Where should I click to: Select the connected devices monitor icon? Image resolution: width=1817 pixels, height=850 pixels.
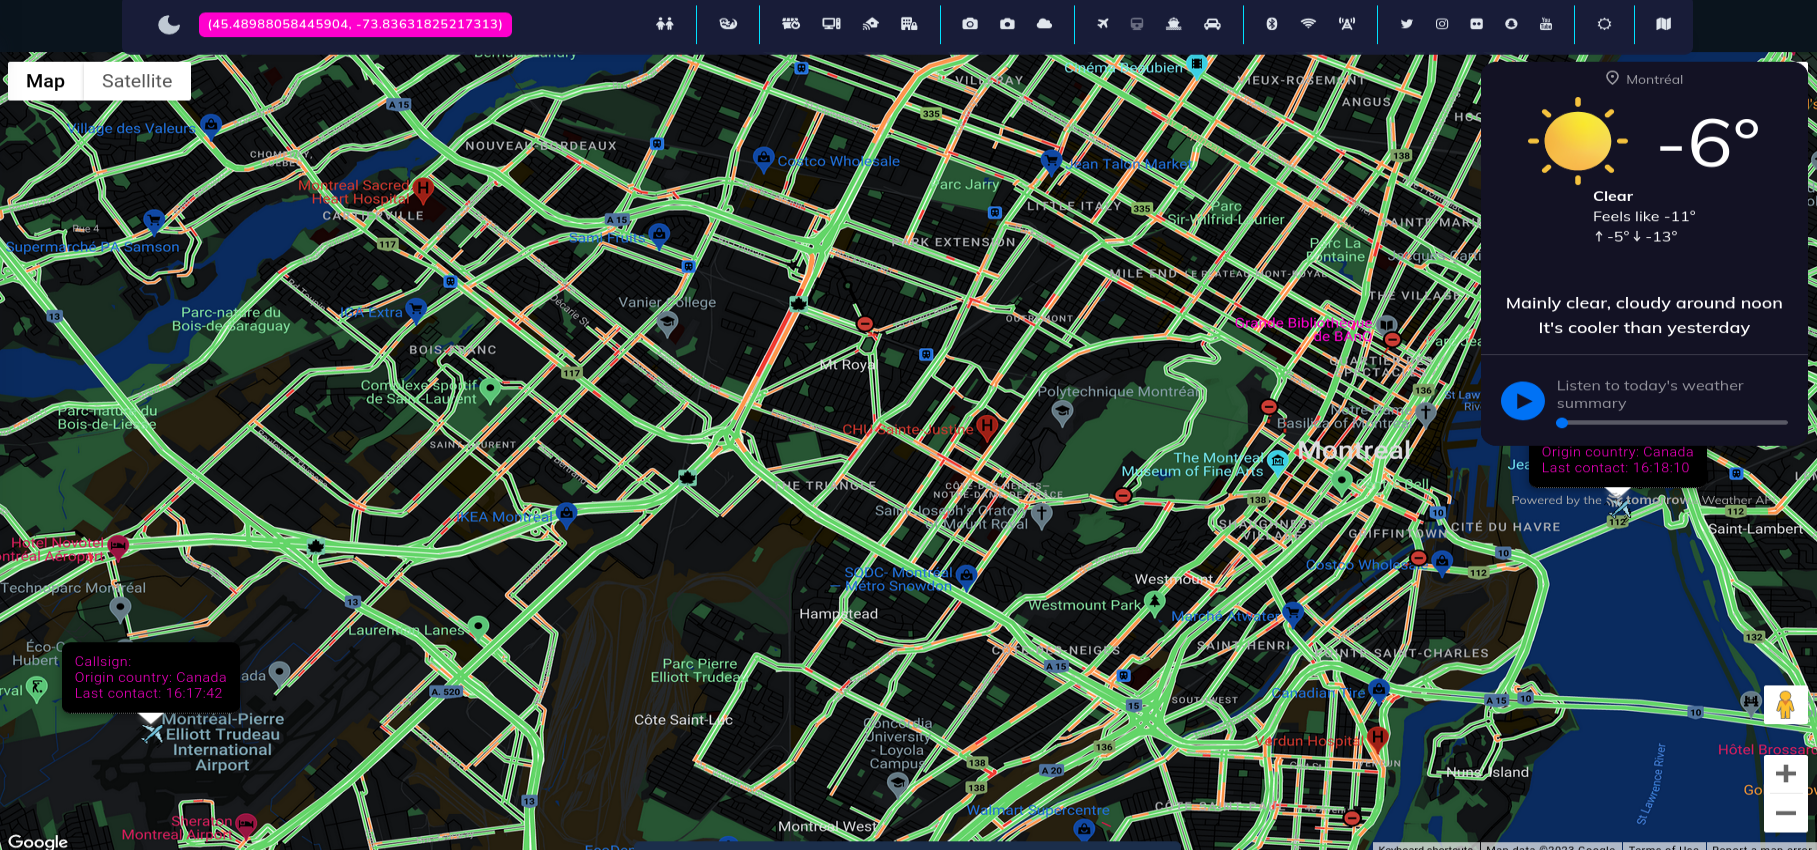831,24
